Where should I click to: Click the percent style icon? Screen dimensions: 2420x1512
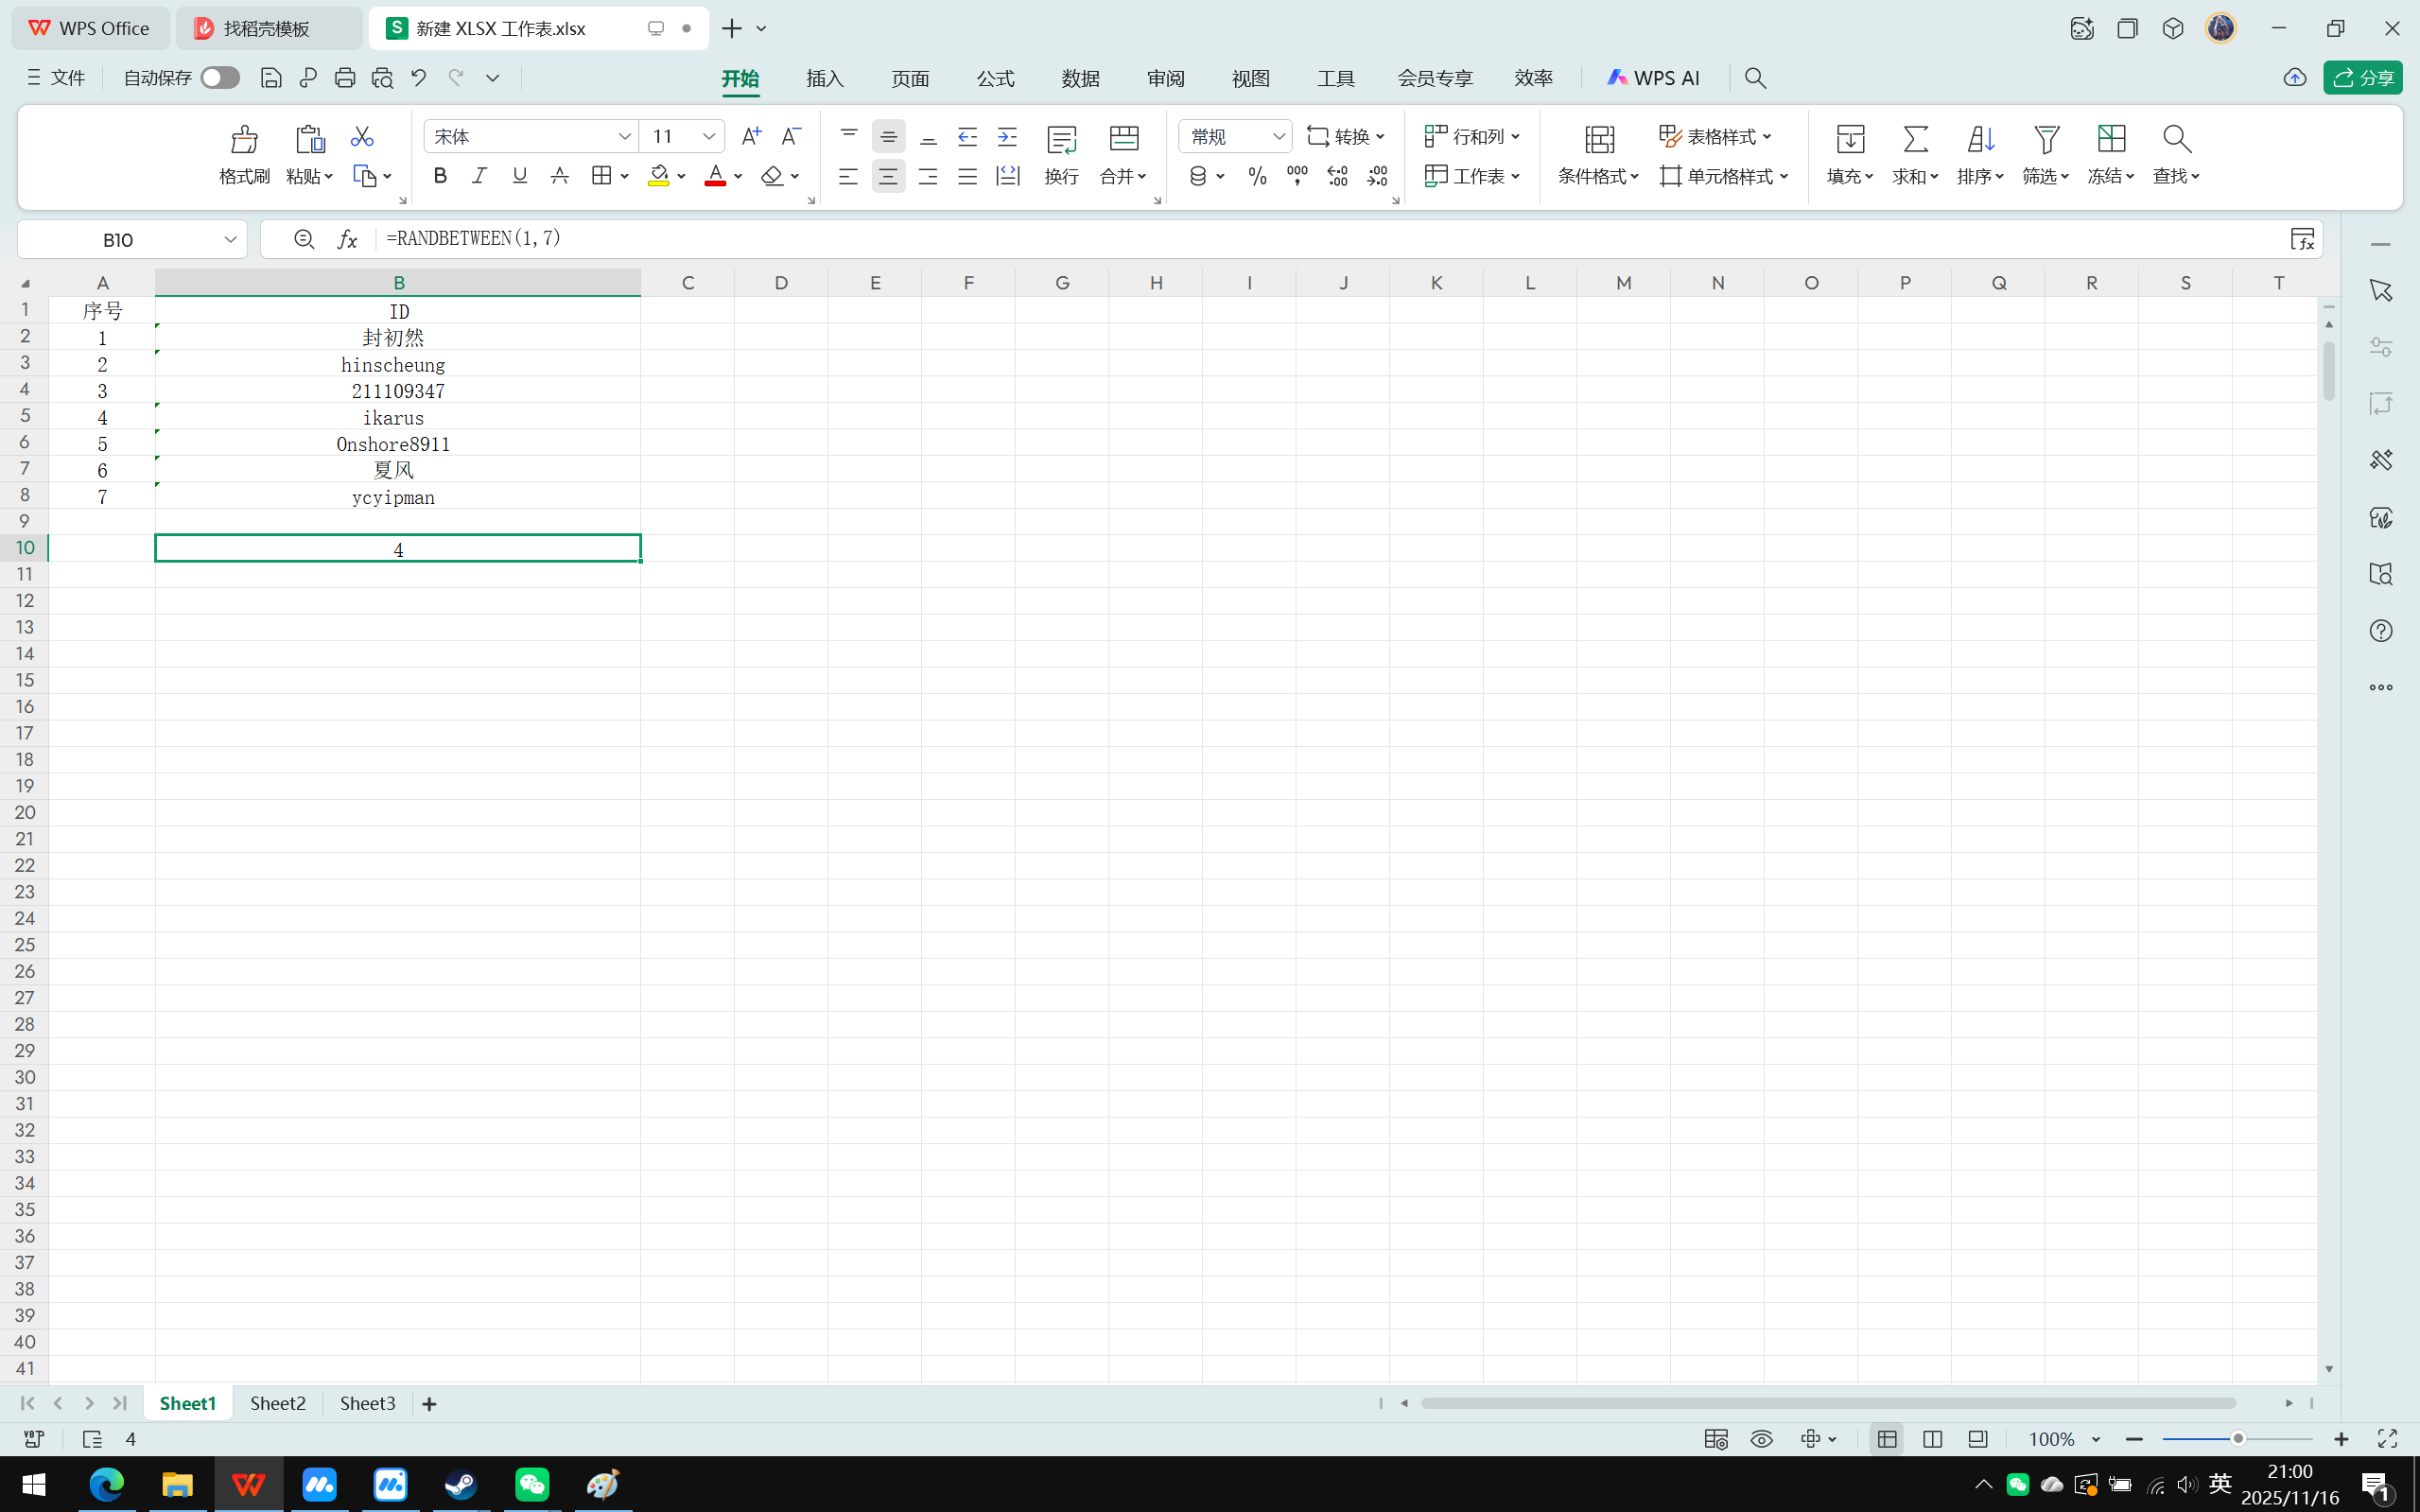pos(1257,177)
